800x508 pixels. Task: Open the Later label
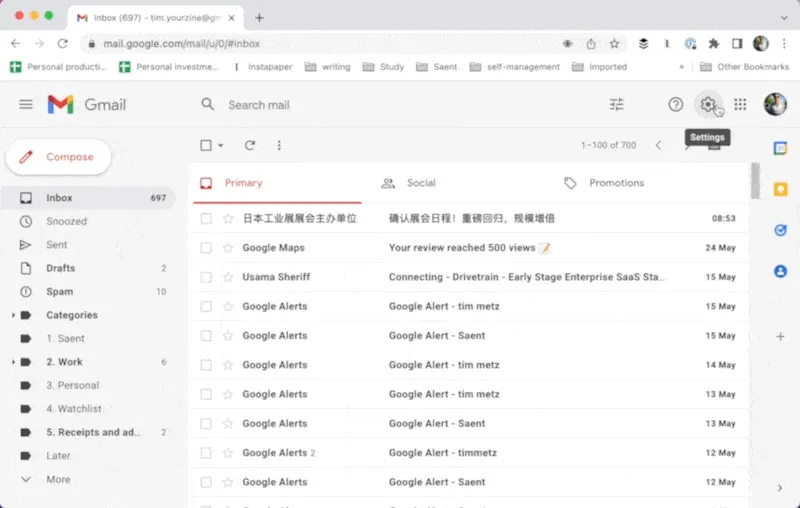point(88,456)
